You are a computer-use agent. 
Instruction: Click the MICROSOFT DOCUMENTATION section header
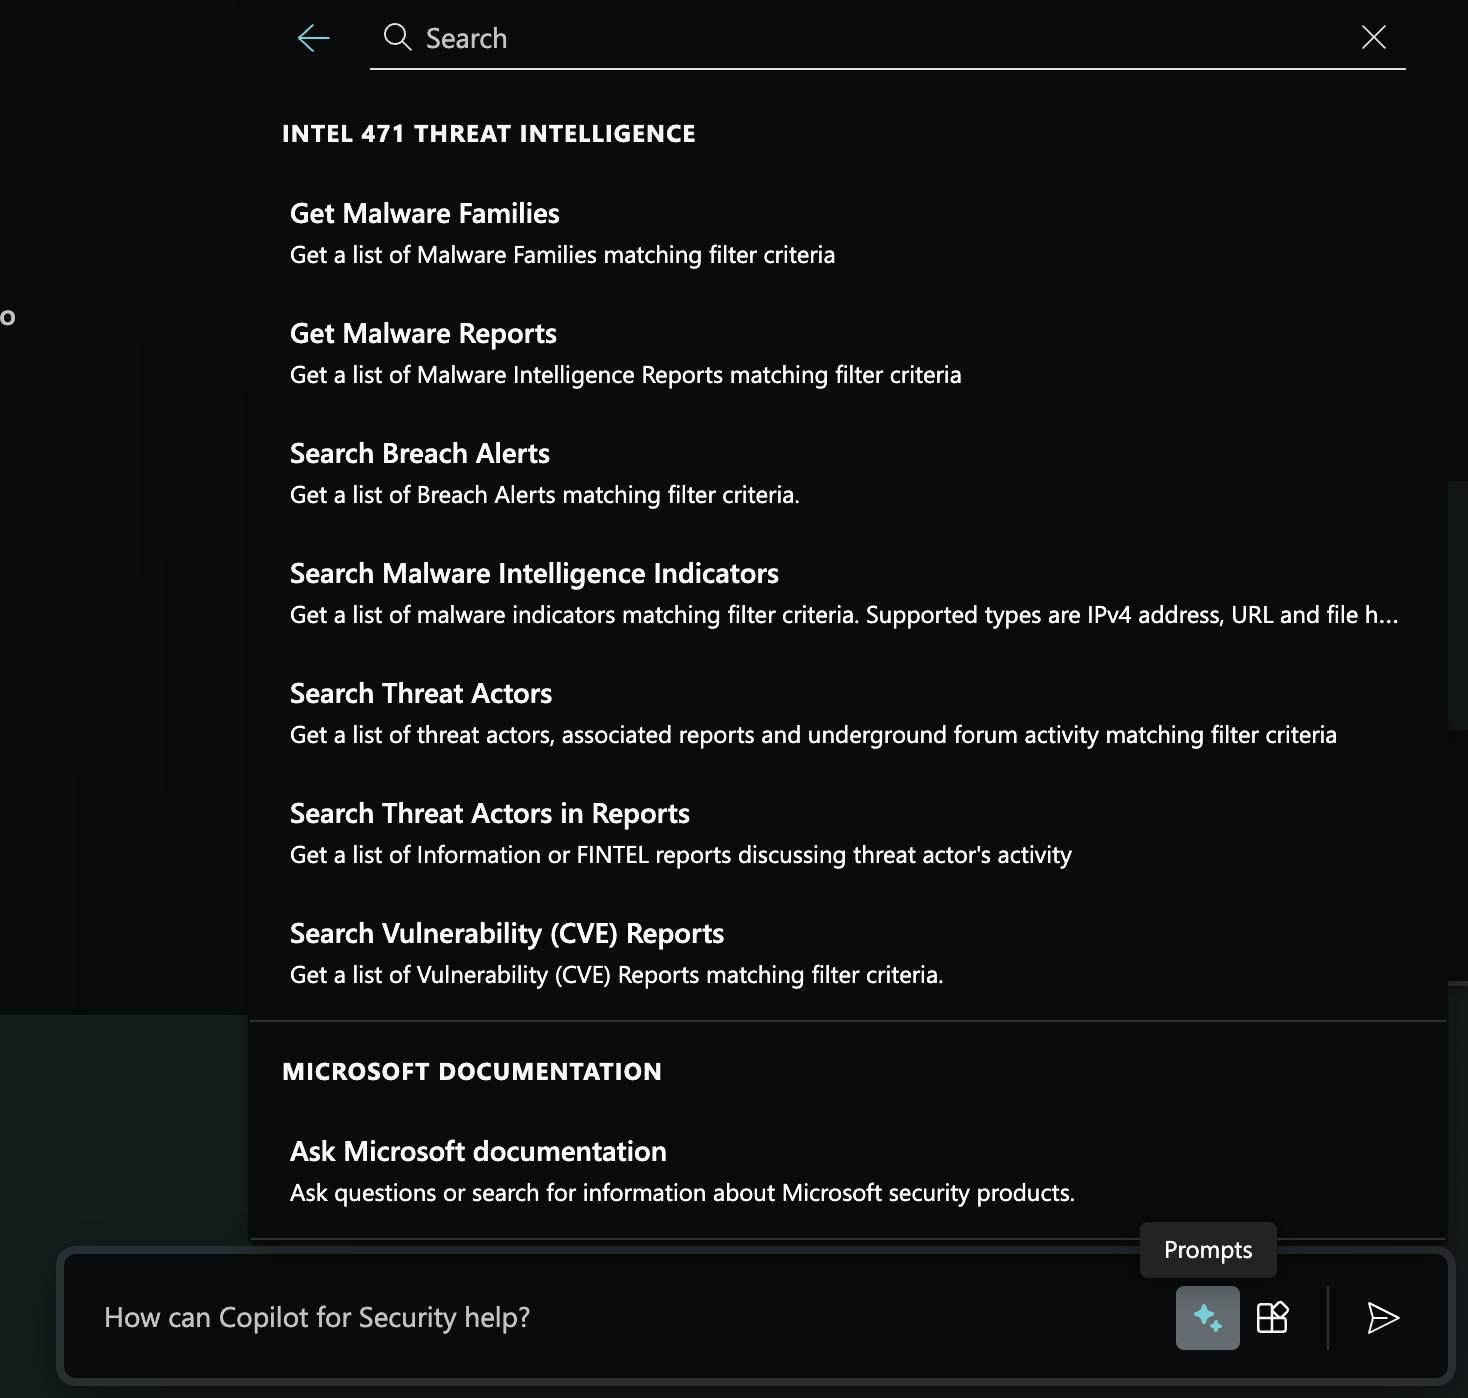point(472,1071)
